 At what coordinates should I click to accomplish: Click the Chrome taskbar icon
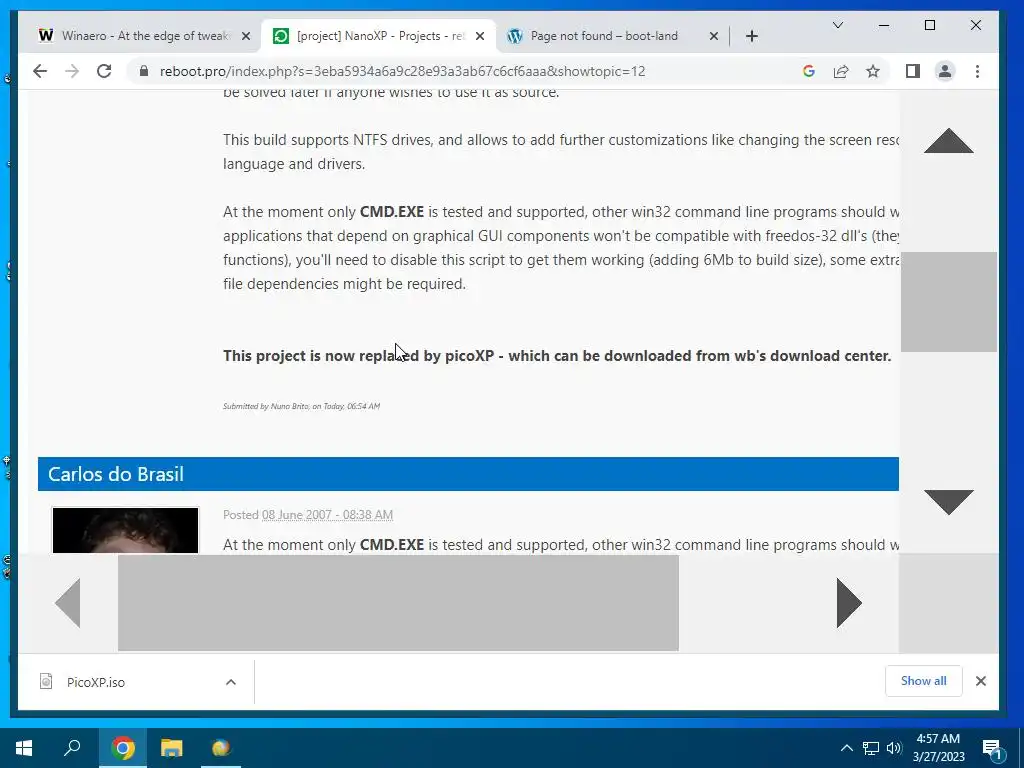122,748
